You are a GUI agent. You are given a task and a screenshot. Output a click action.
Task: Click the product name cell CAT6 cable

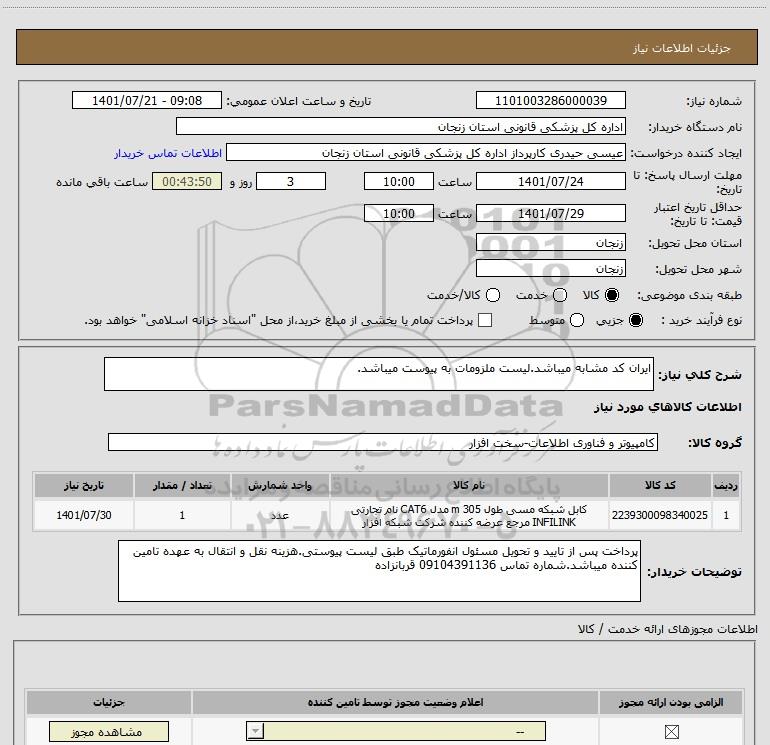(469, 515)
